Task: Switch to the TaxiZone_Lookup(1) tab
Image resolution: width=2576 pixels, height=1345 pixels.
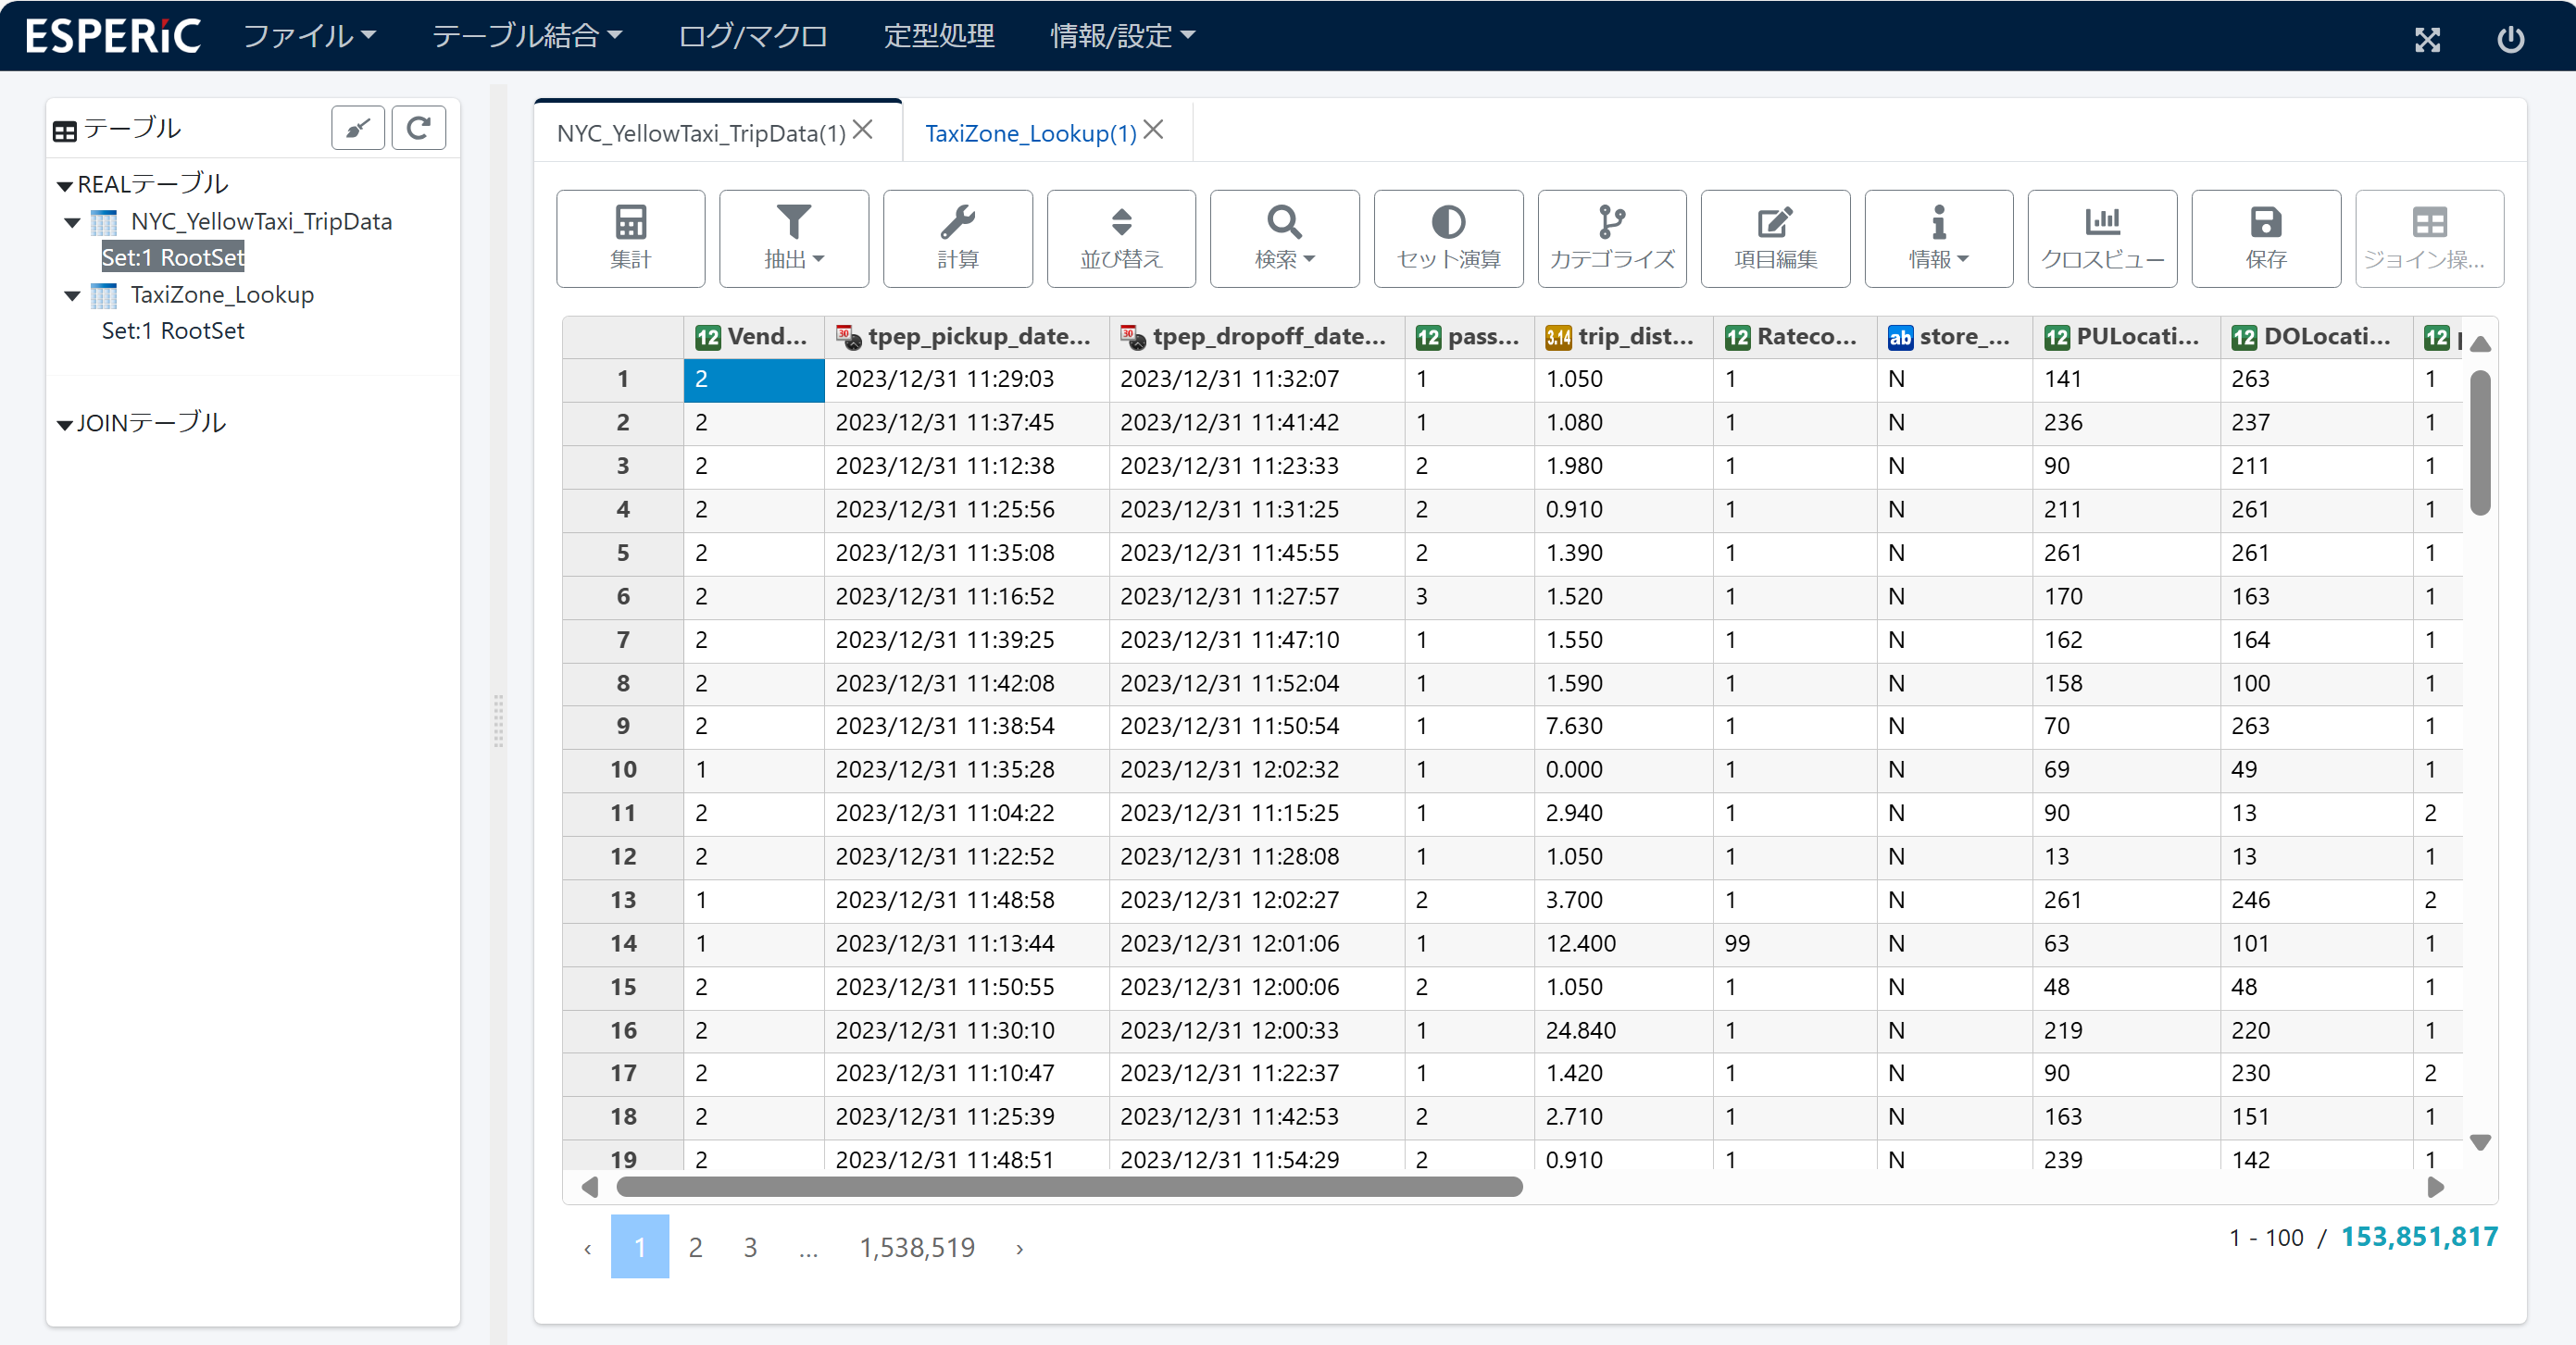Action: (x=1030, y=133)
